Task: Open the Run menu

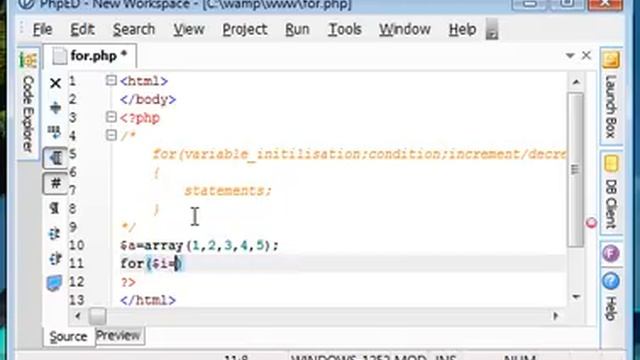Action: pos(297,29)
